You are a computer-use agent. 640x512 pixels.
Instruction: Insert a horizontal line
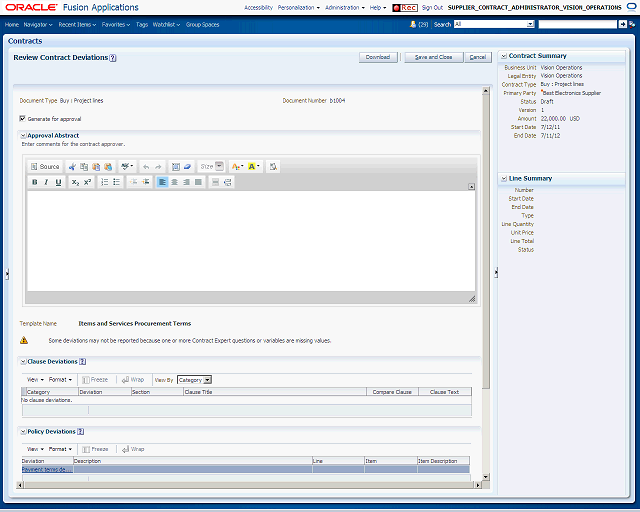(215, 182)
